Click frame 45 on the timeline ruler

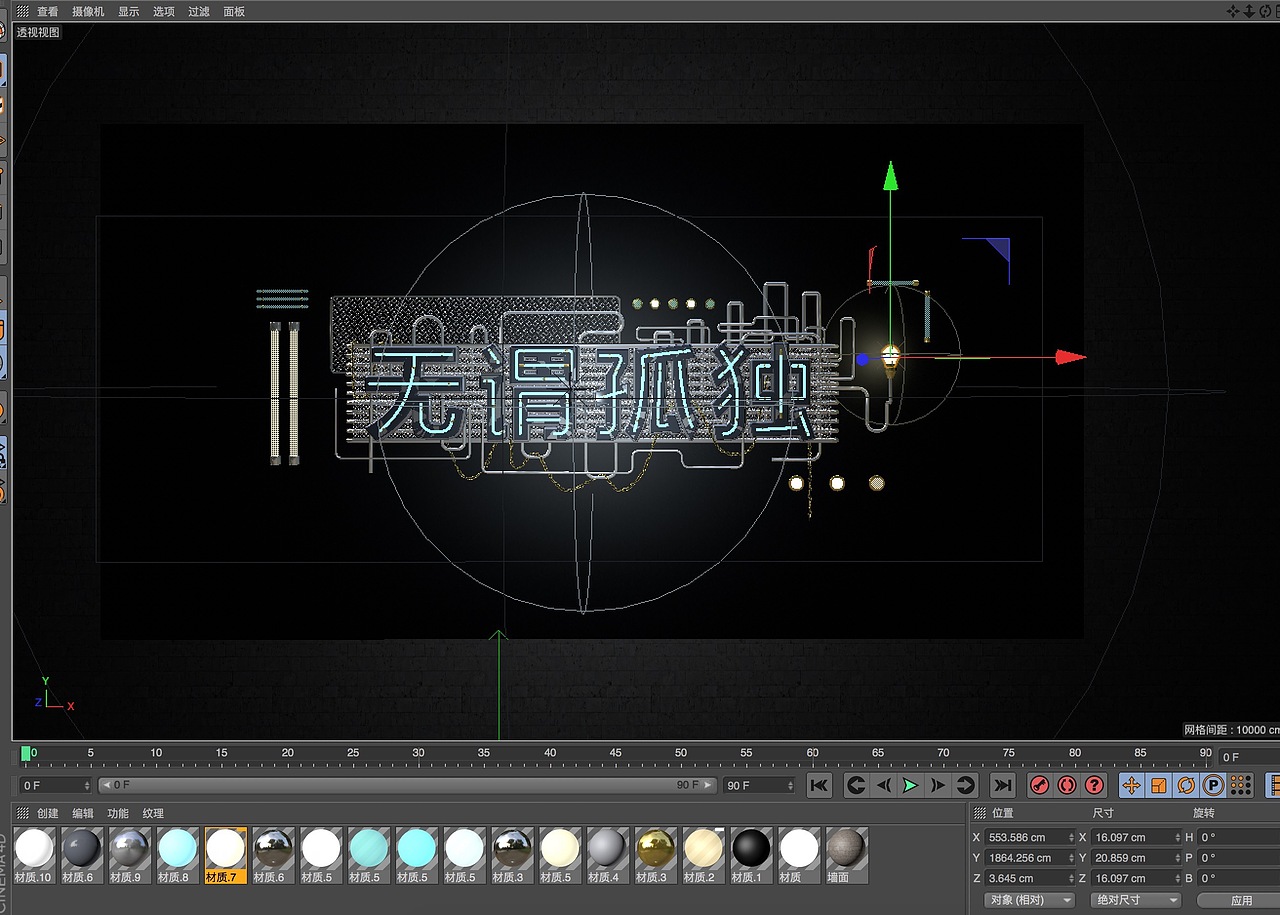coord(615,752)
